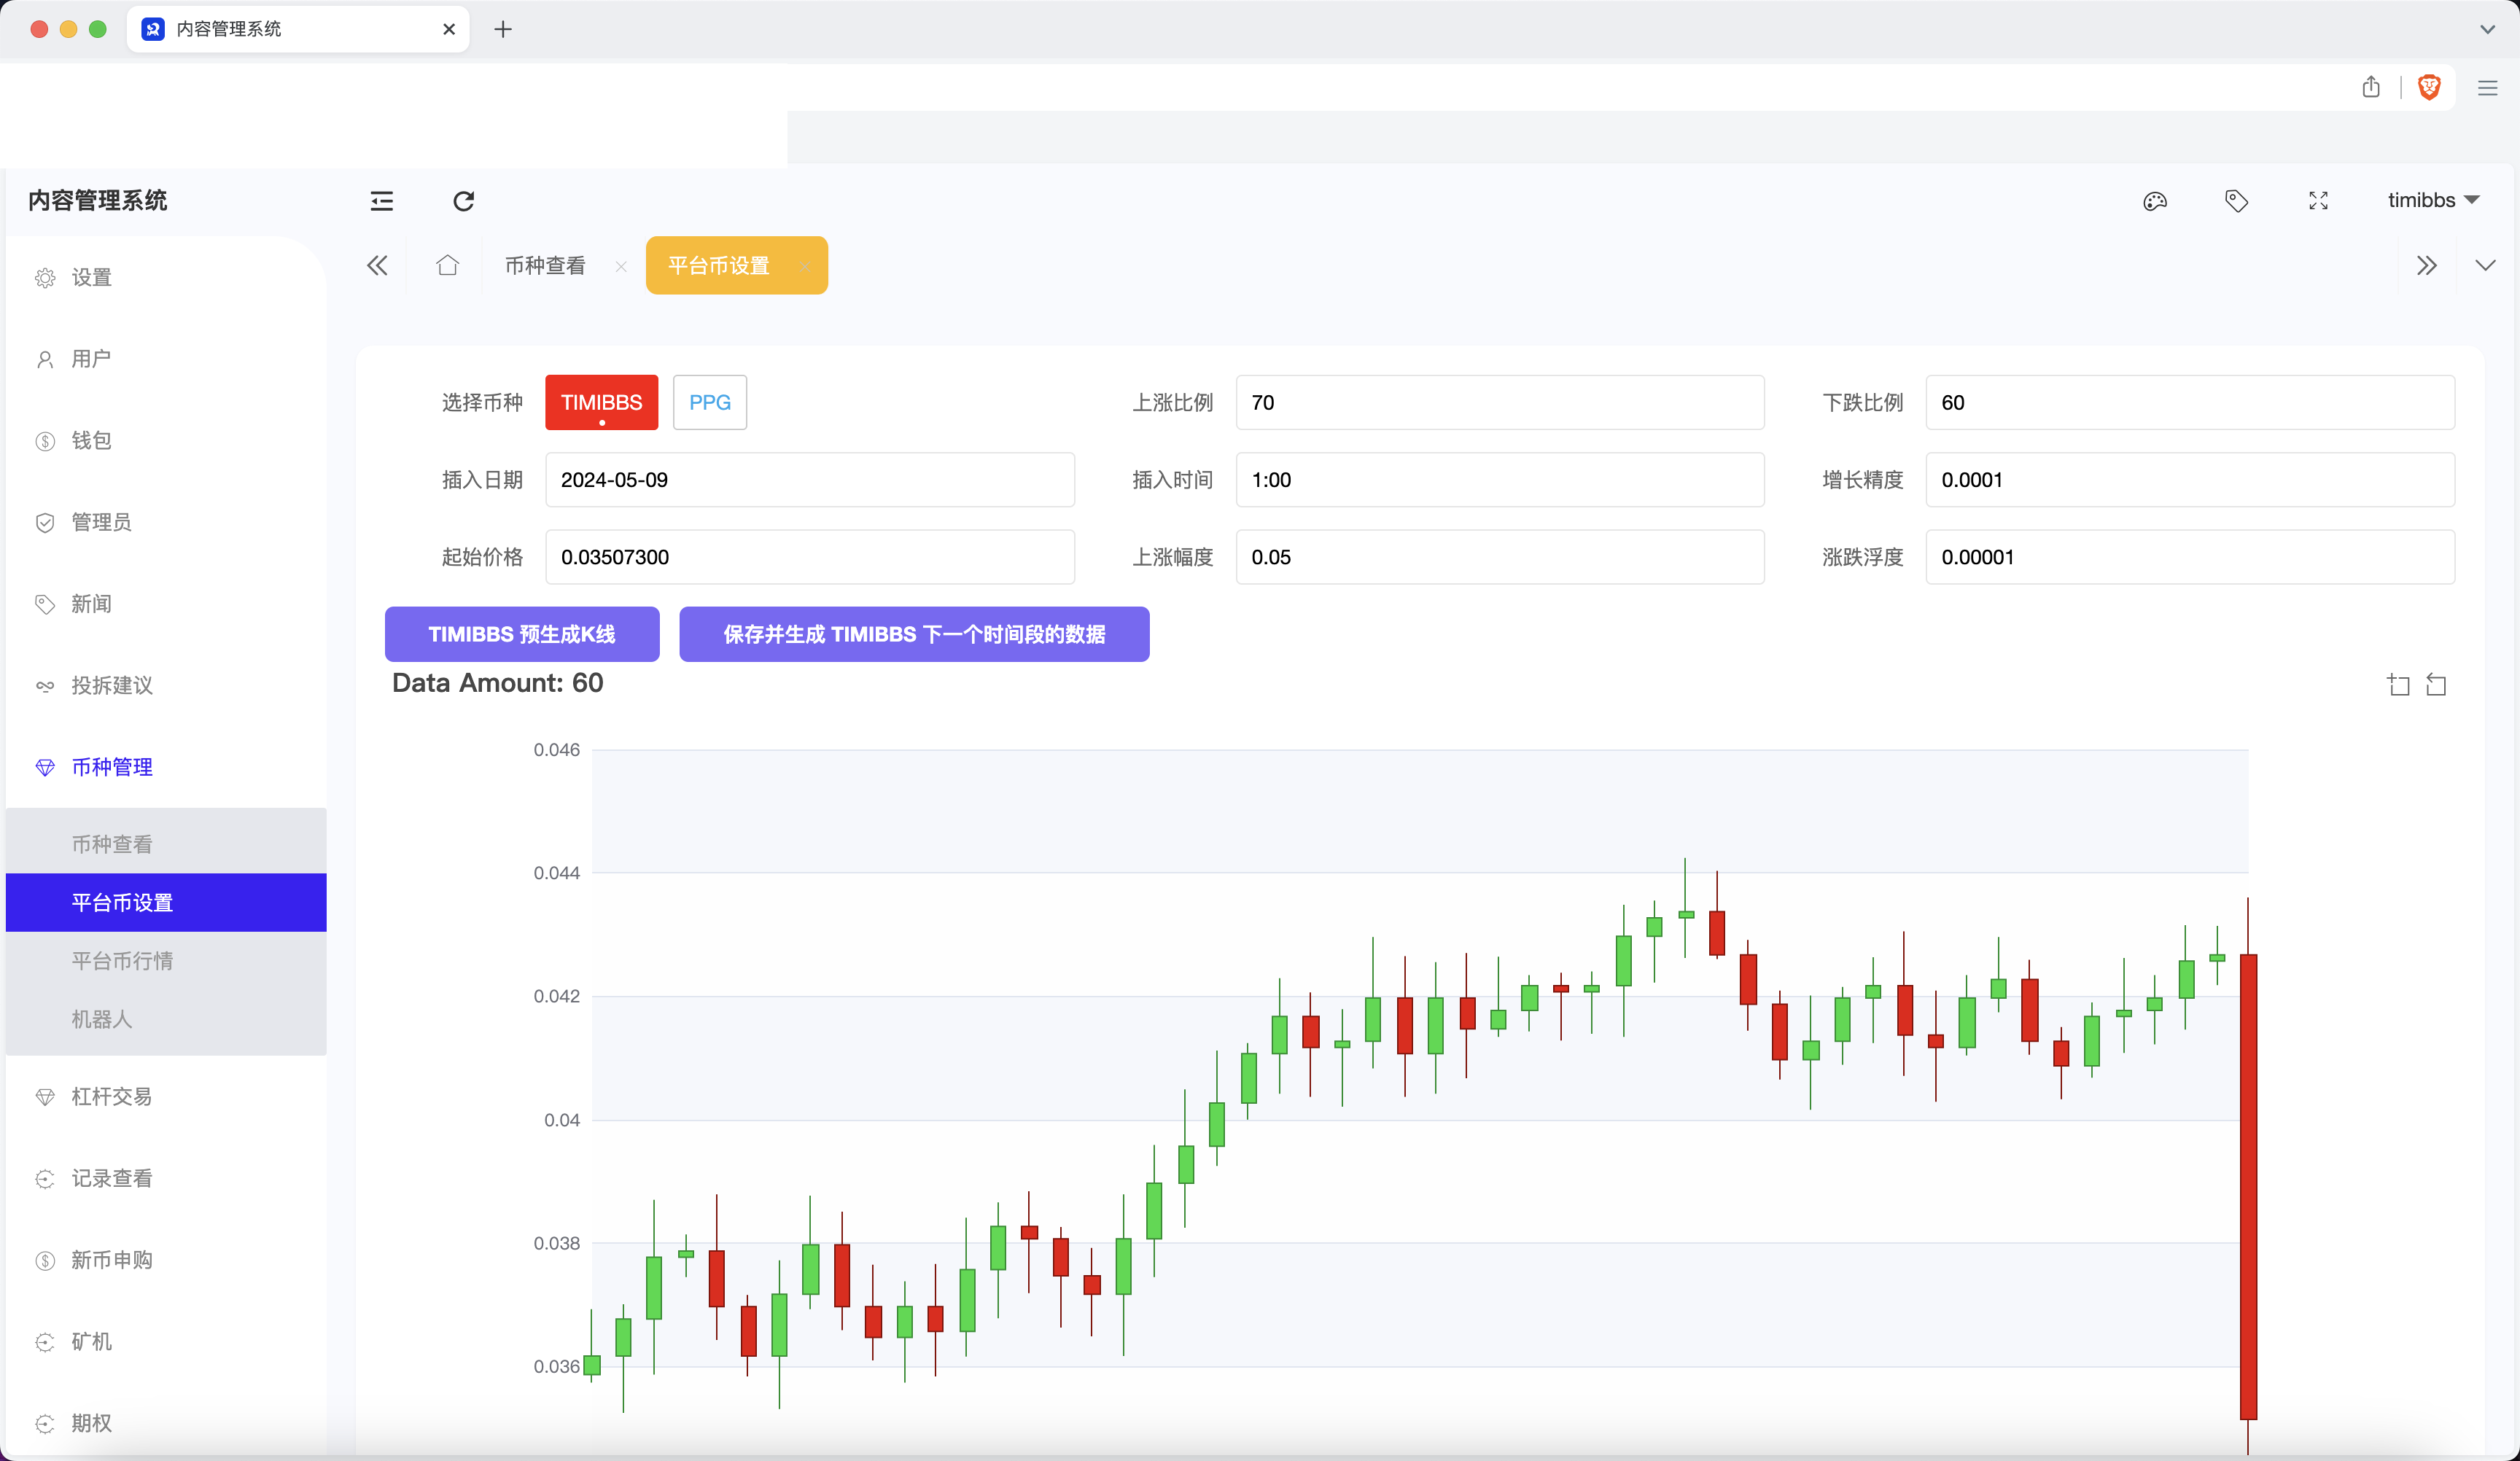Image resolution: width=2520 pixels, height=1461 pixels.
Task: Expand 新币申购 in the sidebar
Action: [166, 1260]
